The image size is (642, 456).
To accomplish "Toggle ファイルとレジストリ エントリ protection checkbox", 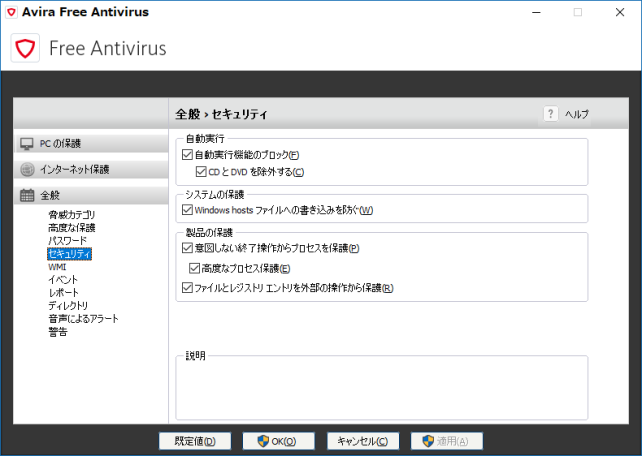I will point(187,288).
